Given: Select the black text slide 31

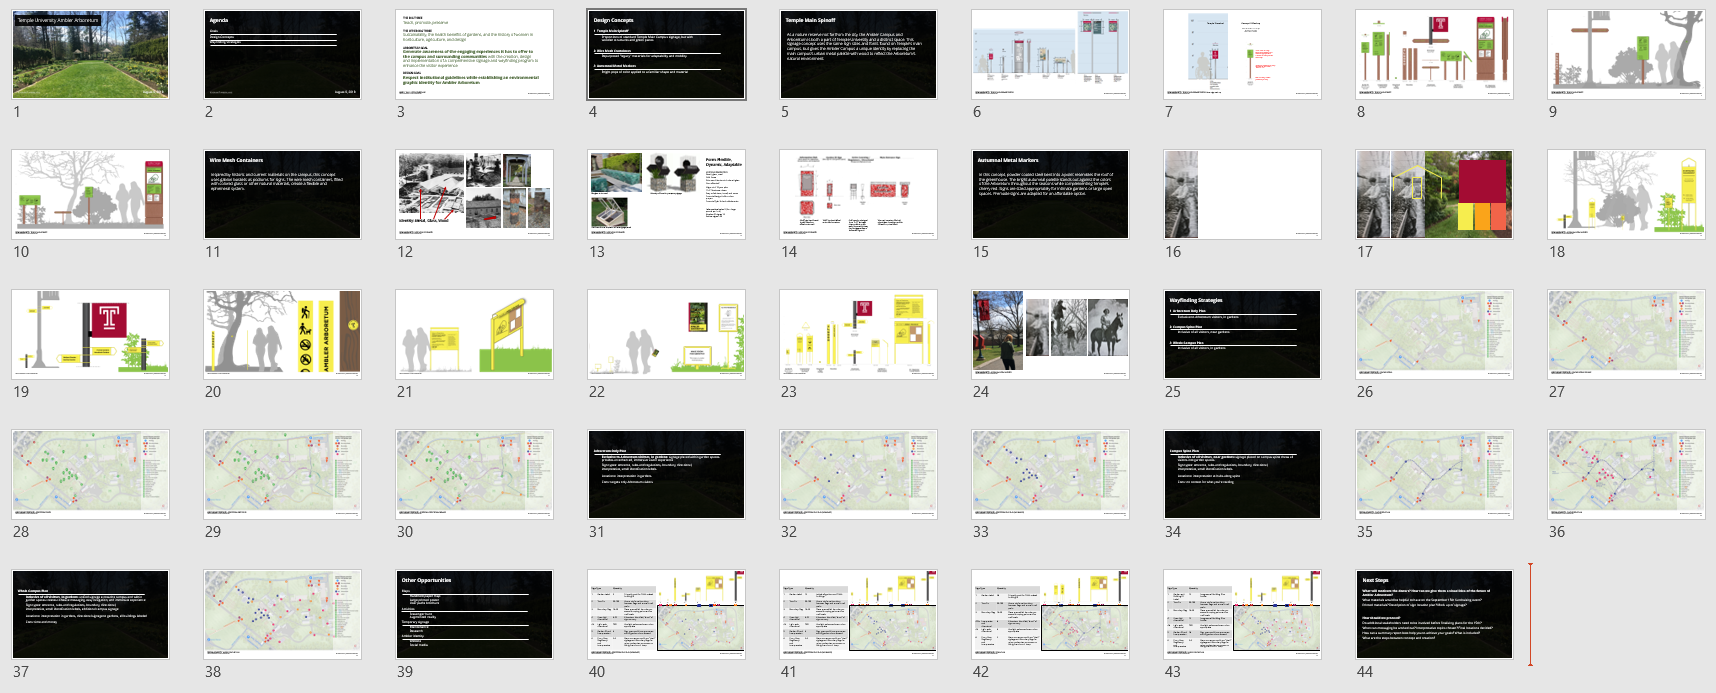Looking at the screenshot, I should (x=667, y=475).
